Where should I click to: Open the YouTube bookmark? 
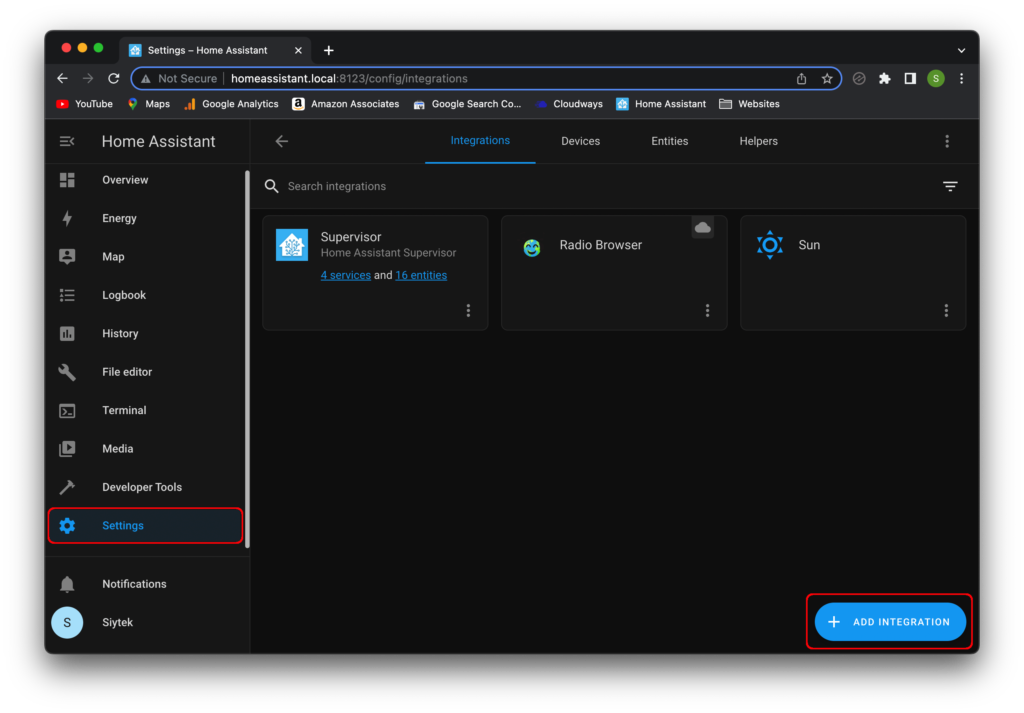[x=84, y=104]
